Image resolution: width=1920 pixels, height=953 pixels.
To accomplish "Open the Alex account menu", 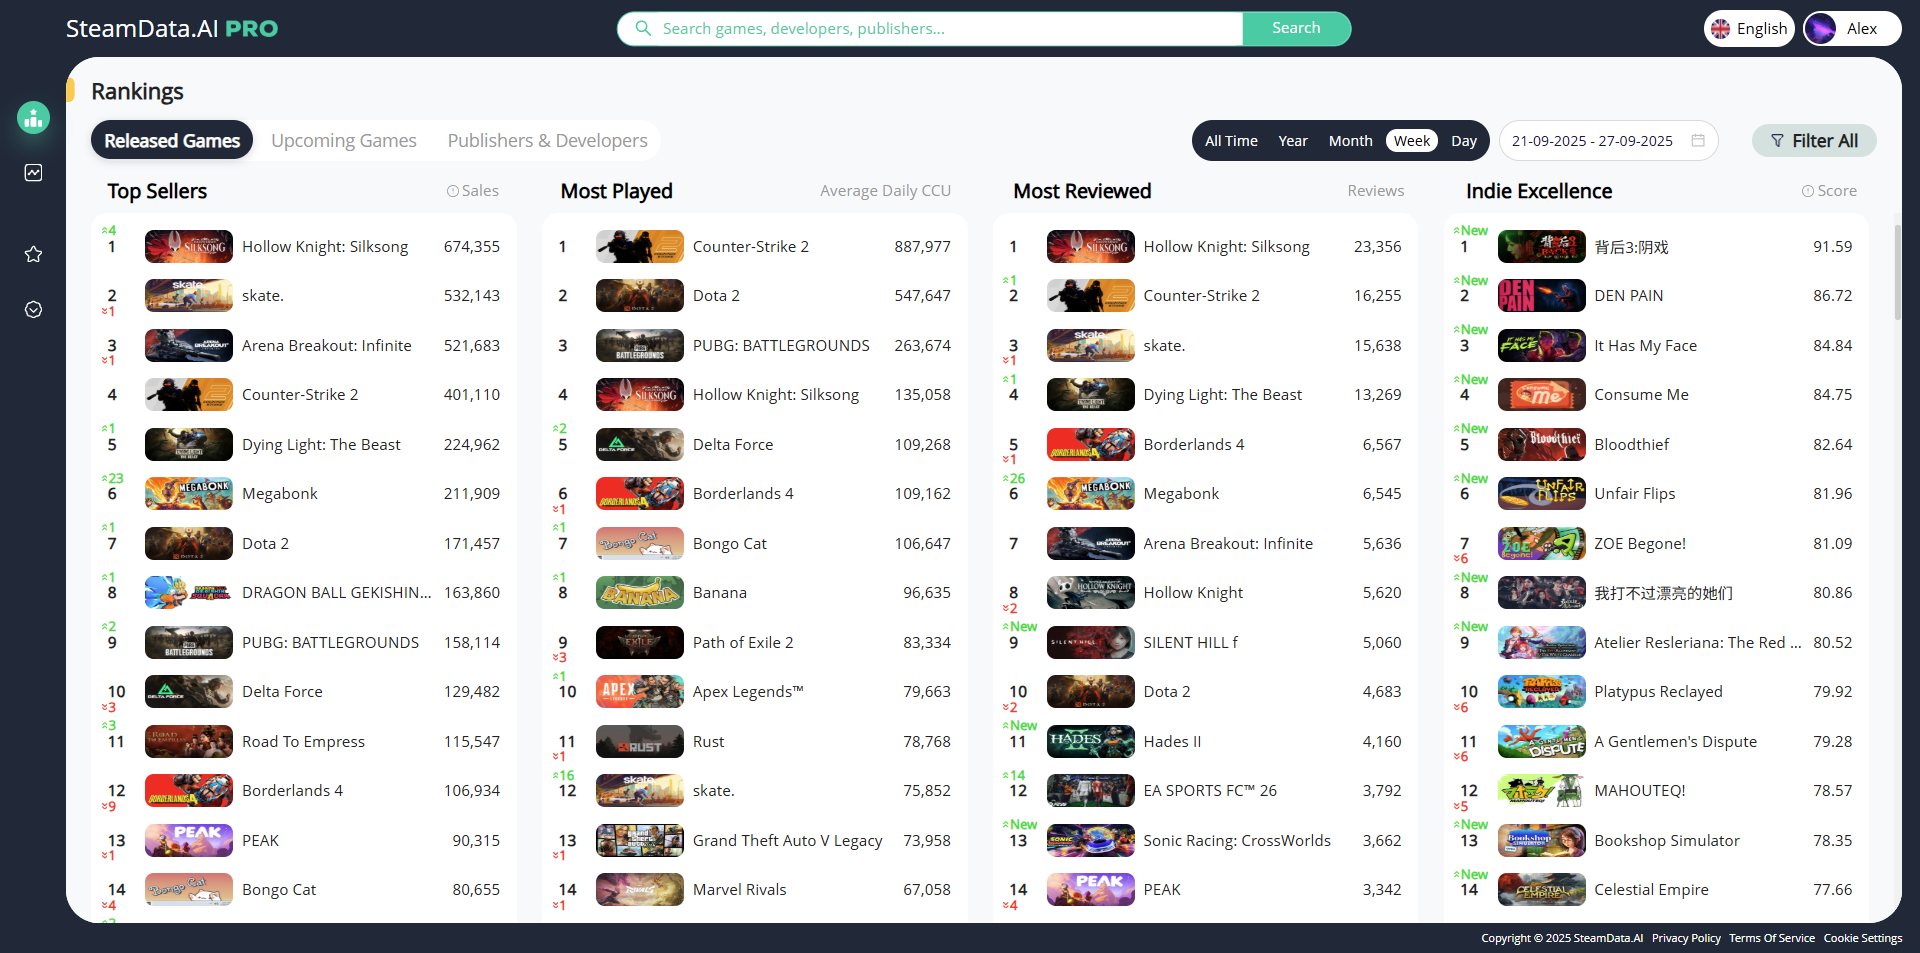I will [x=1851, y=28].
